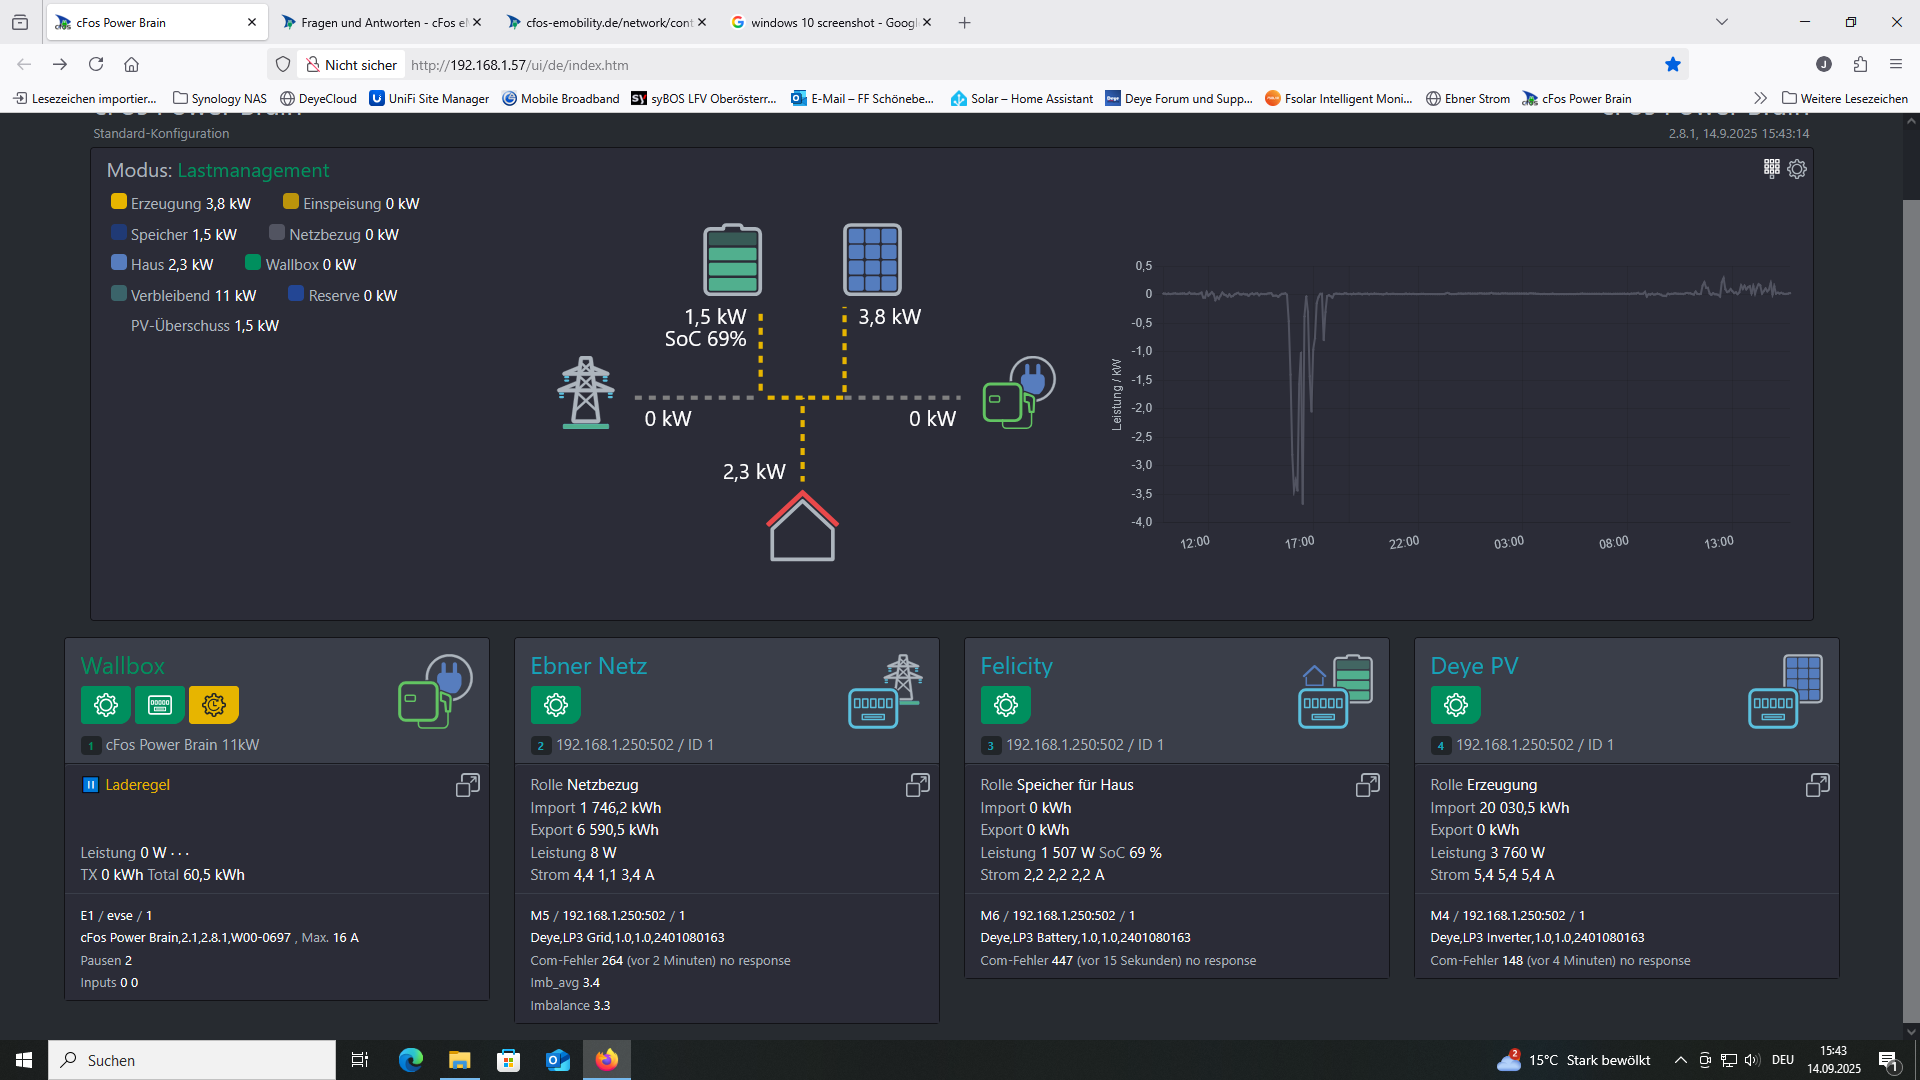Open dashboard gear settings icon
This screenshot has height=1080, width=1920.
(1797, 169)
